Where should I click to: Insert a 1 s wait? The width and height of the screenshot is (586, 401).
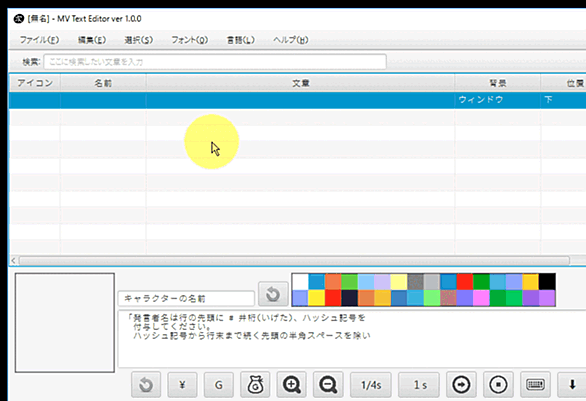[419, 385]
